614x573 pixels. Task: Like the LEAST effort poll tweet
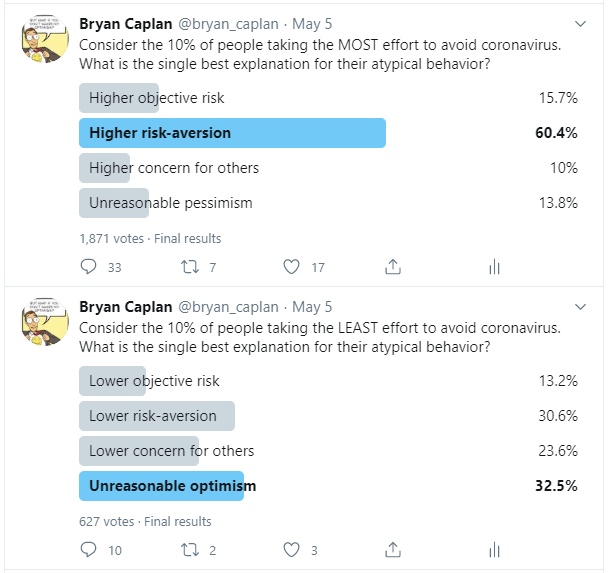tap(291, 550)
